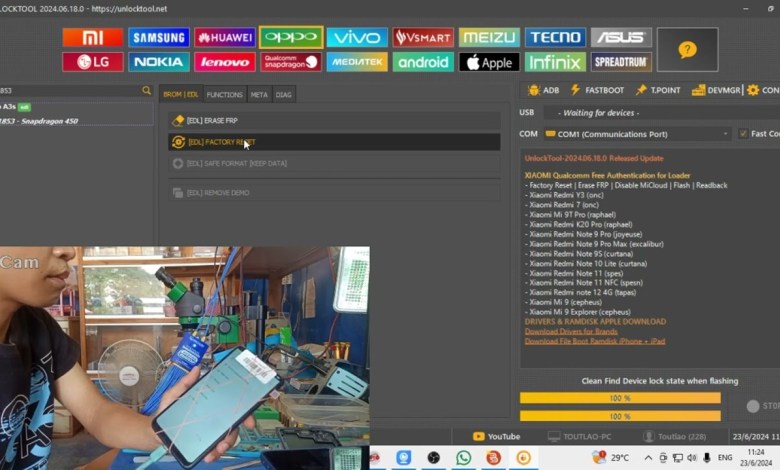Open WhatsApp from the taskbar
Screen dimensions: 780x470
click(463, 457)
